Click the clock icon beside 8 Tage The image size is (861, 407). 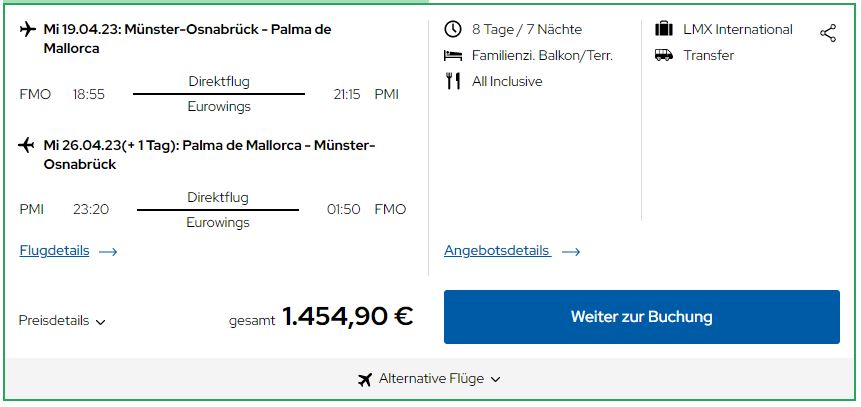coord(453,29)
